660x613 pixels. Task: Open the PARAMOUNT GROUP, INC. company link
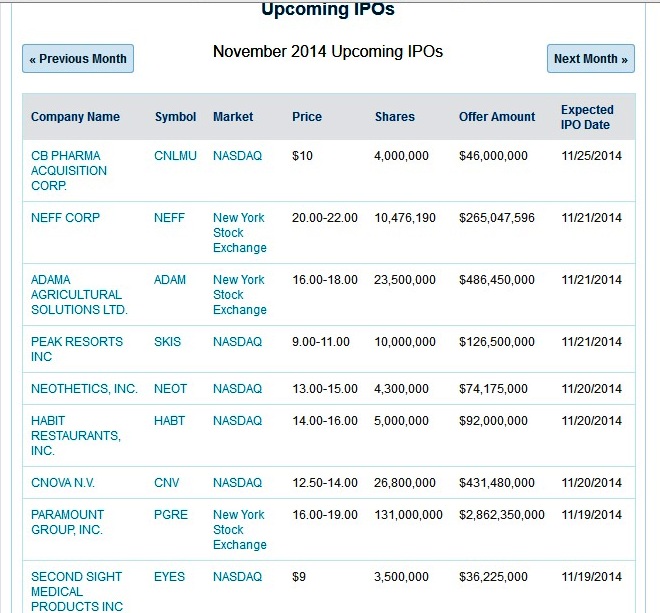click(67, 522)
